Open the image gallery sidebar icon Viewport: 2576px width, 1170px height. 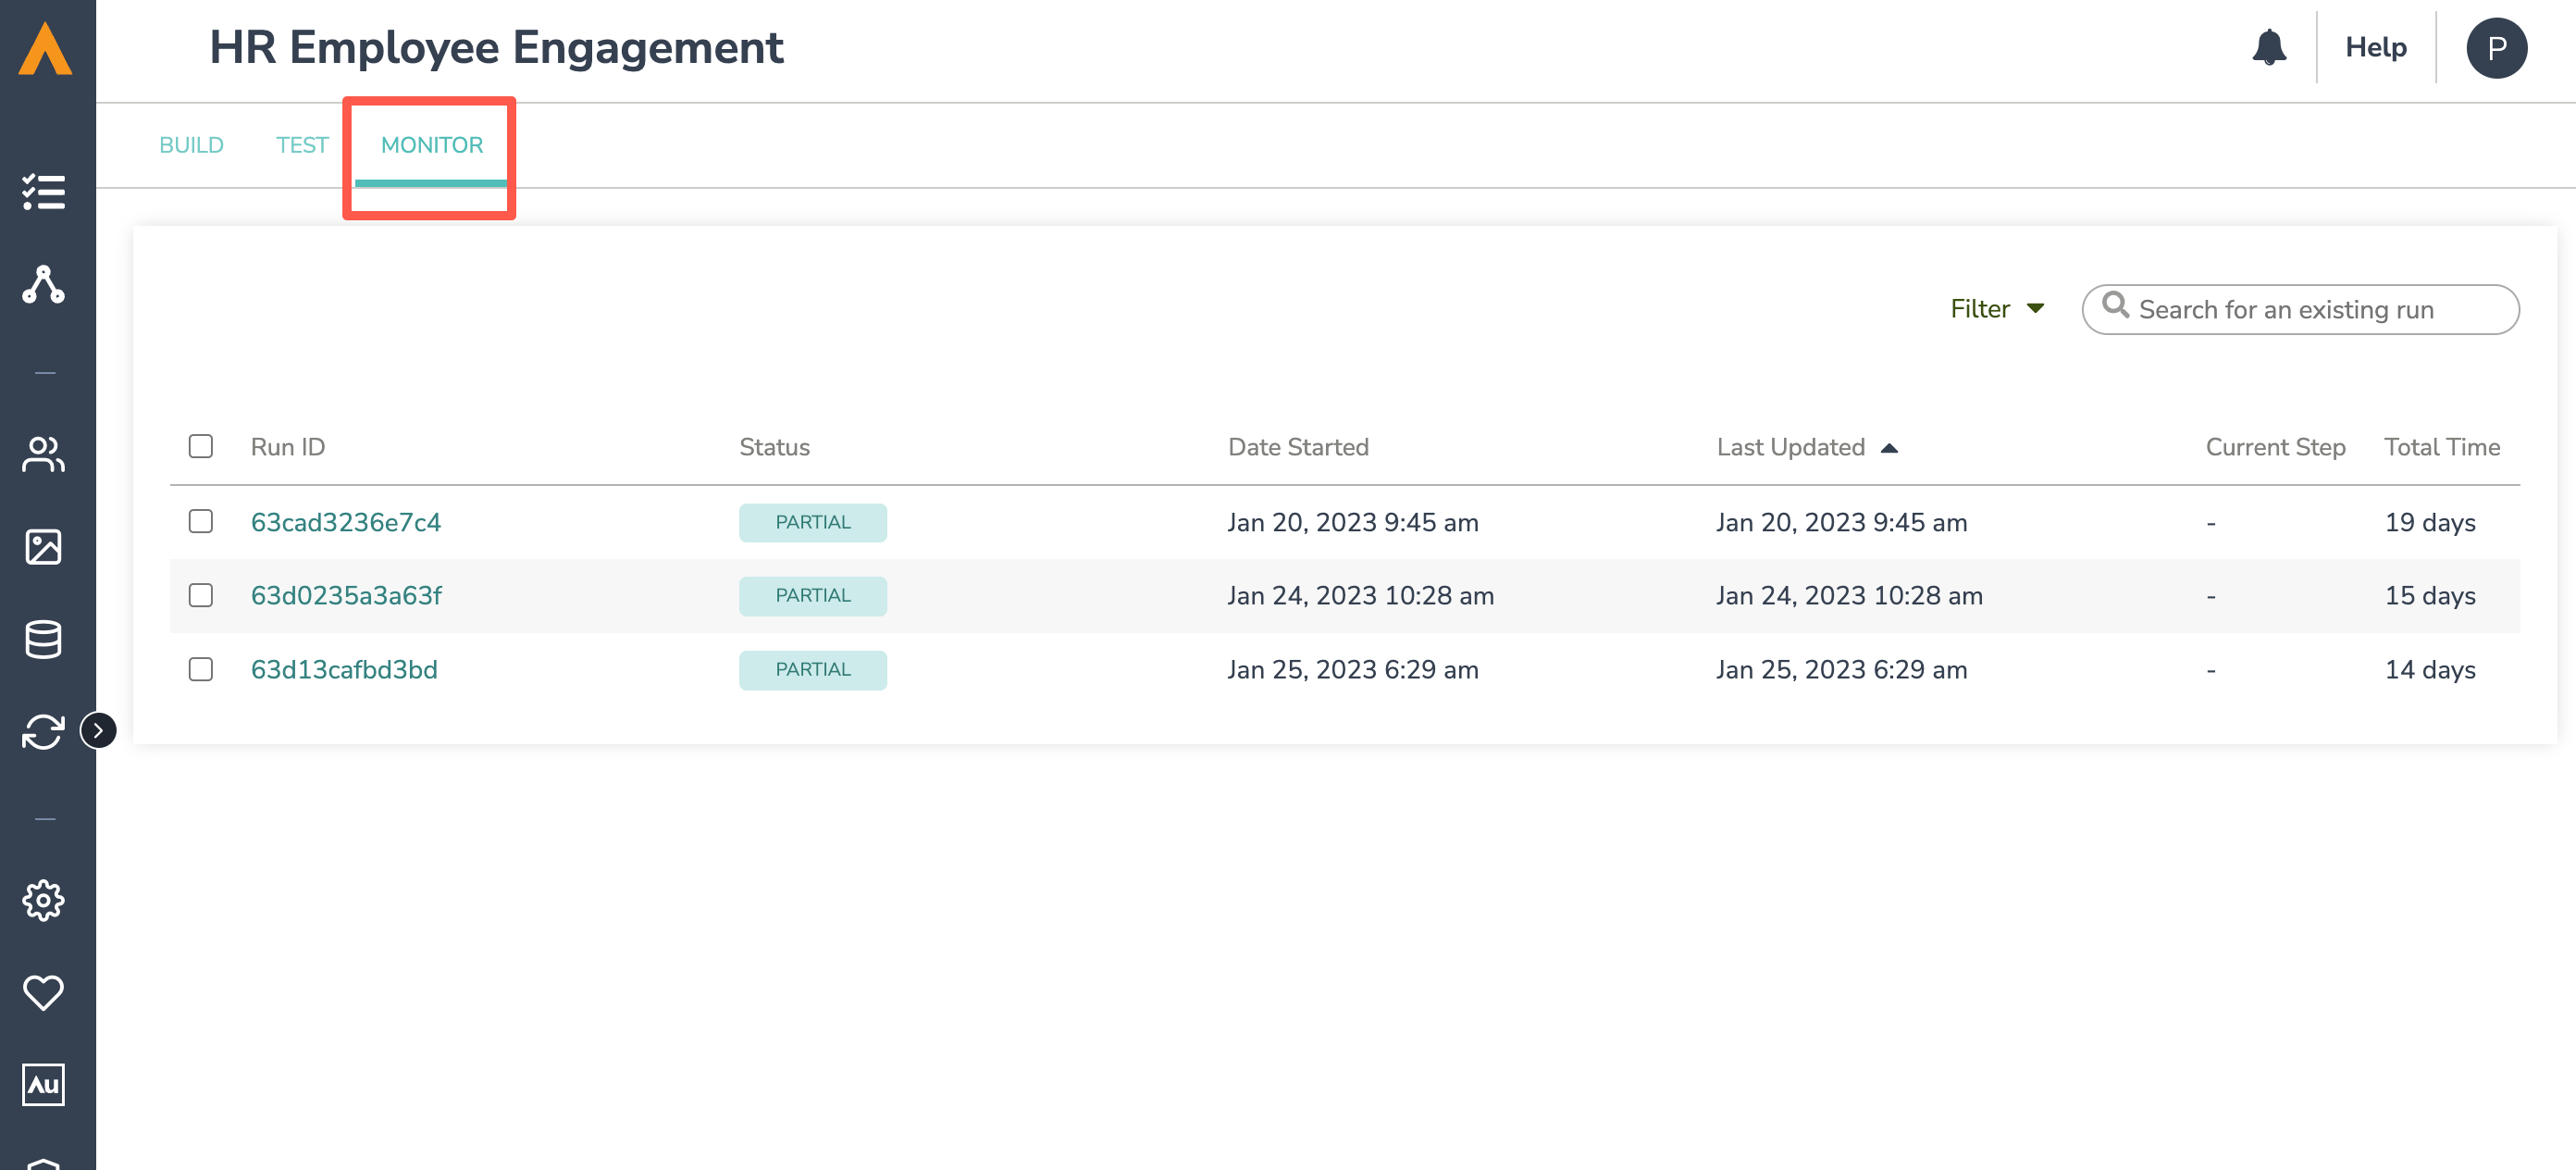tap(44, 547)
